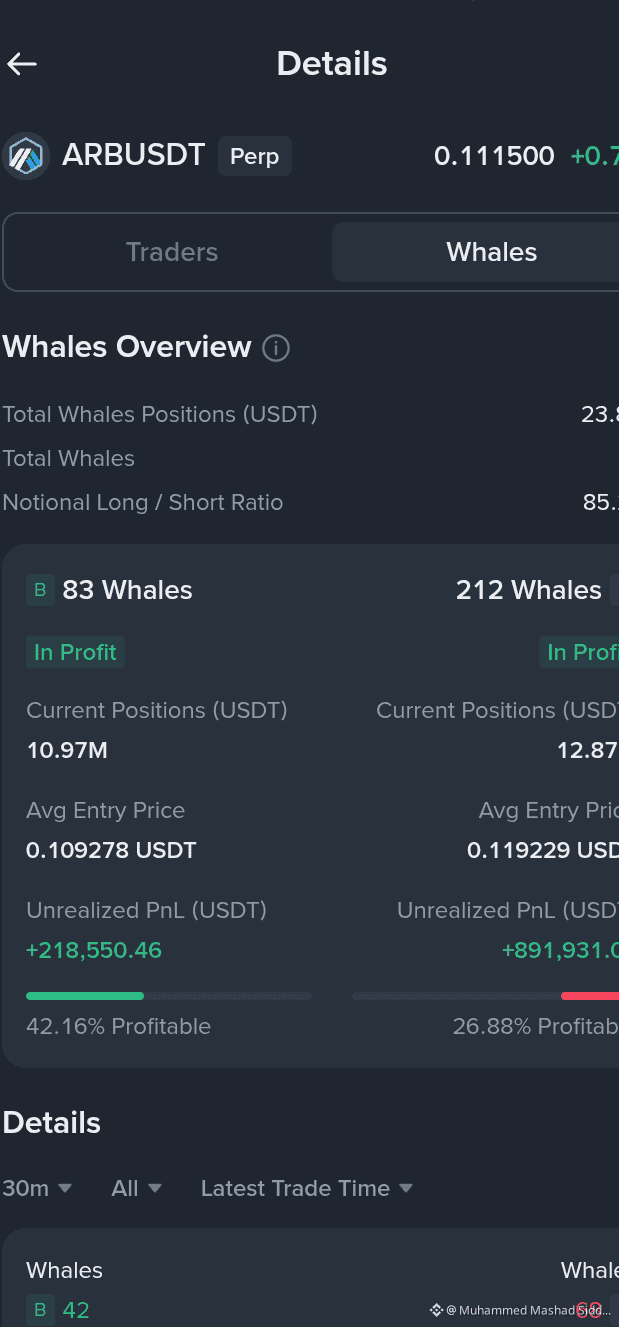619x1327 pixels.
Task: Go back using the left arrow
Action: click(22, 64)
